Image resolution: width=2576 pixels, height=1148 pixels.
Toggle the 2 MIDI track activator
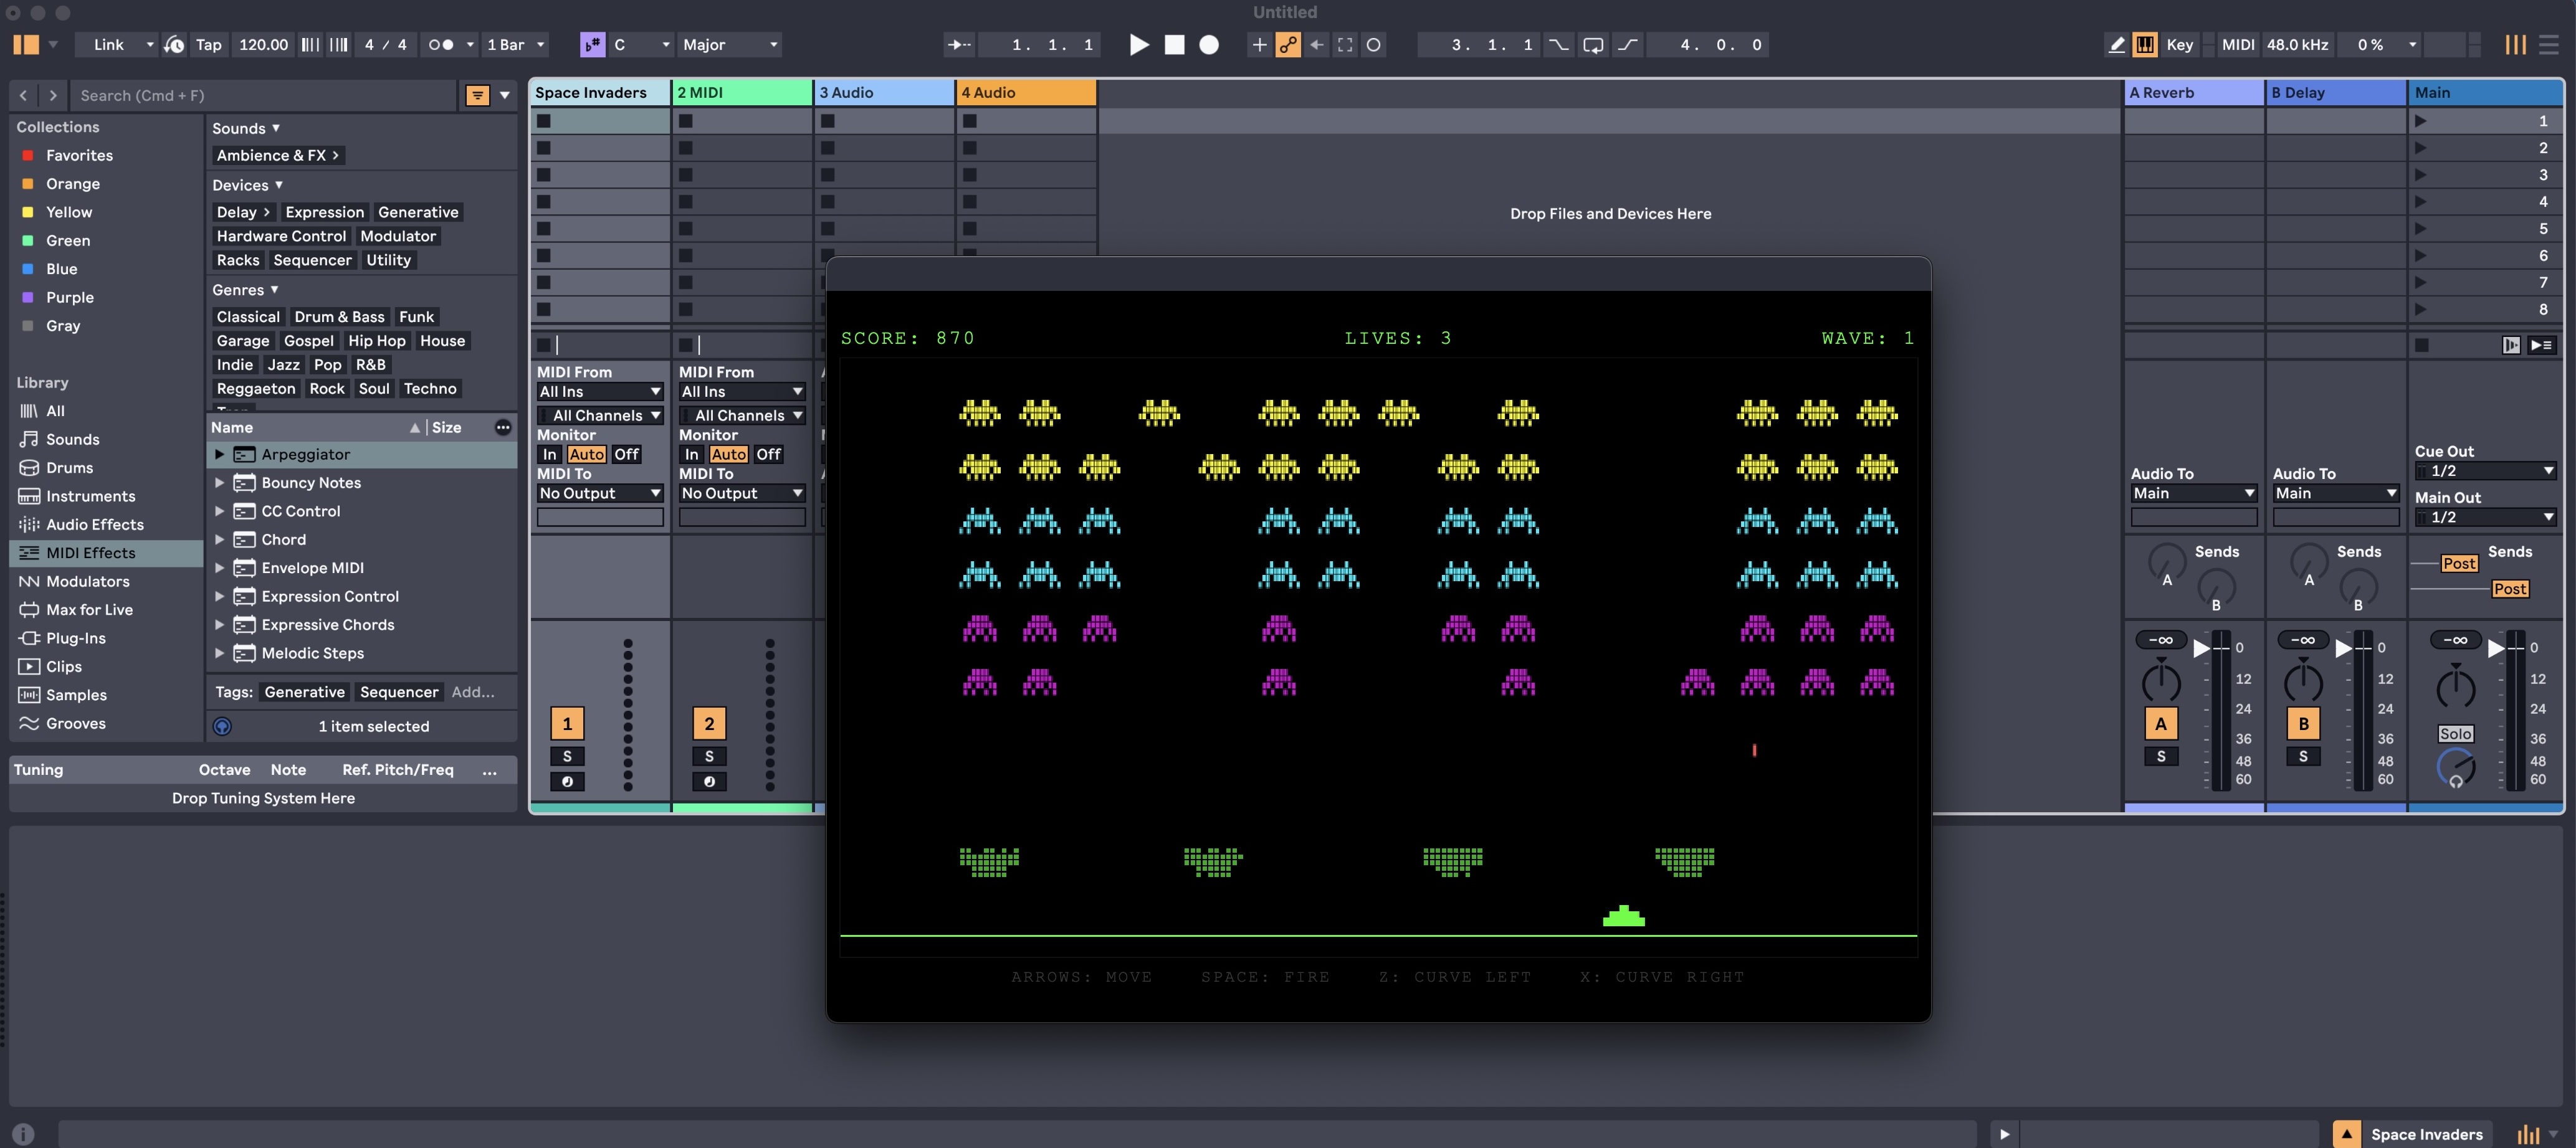[709, 724]
